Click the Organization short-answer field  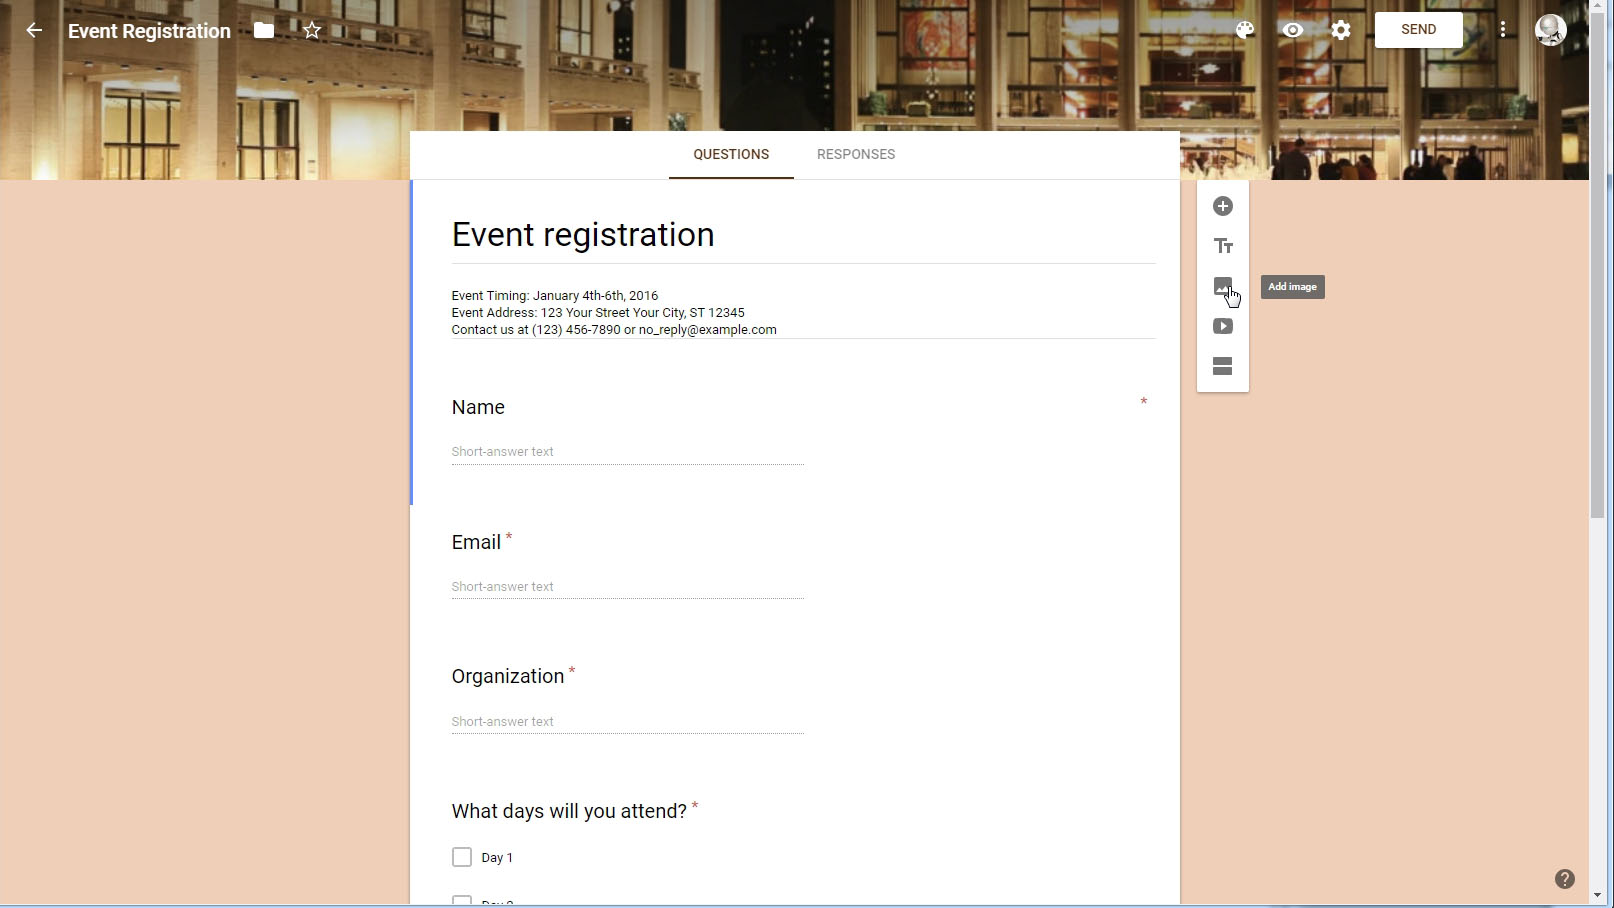[x=628, y=722]
